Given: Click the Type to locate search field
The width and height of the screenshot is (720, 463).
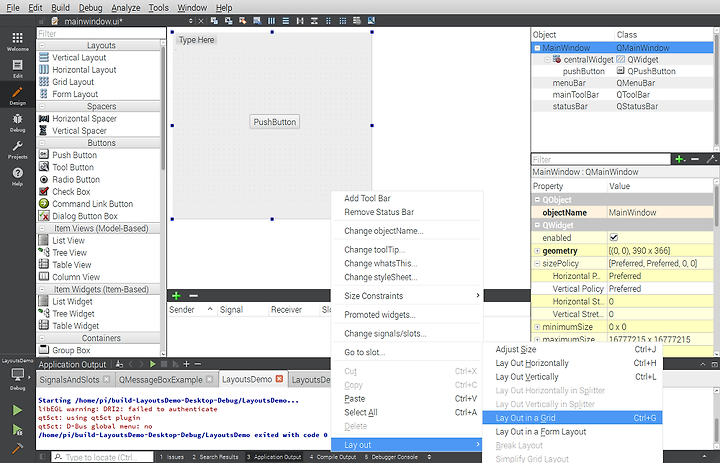Looking at the screenshot, I should [x=103, y=457].
